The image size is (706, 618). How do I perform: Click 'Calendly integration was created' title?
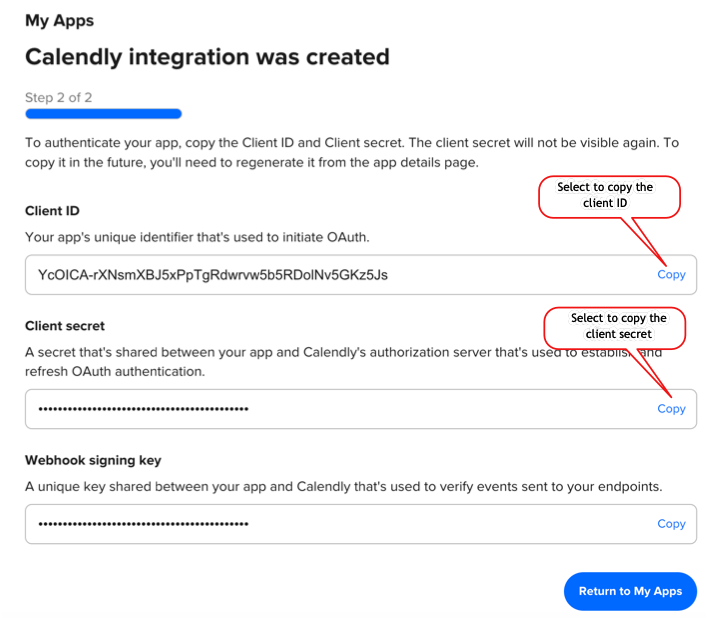207,57
